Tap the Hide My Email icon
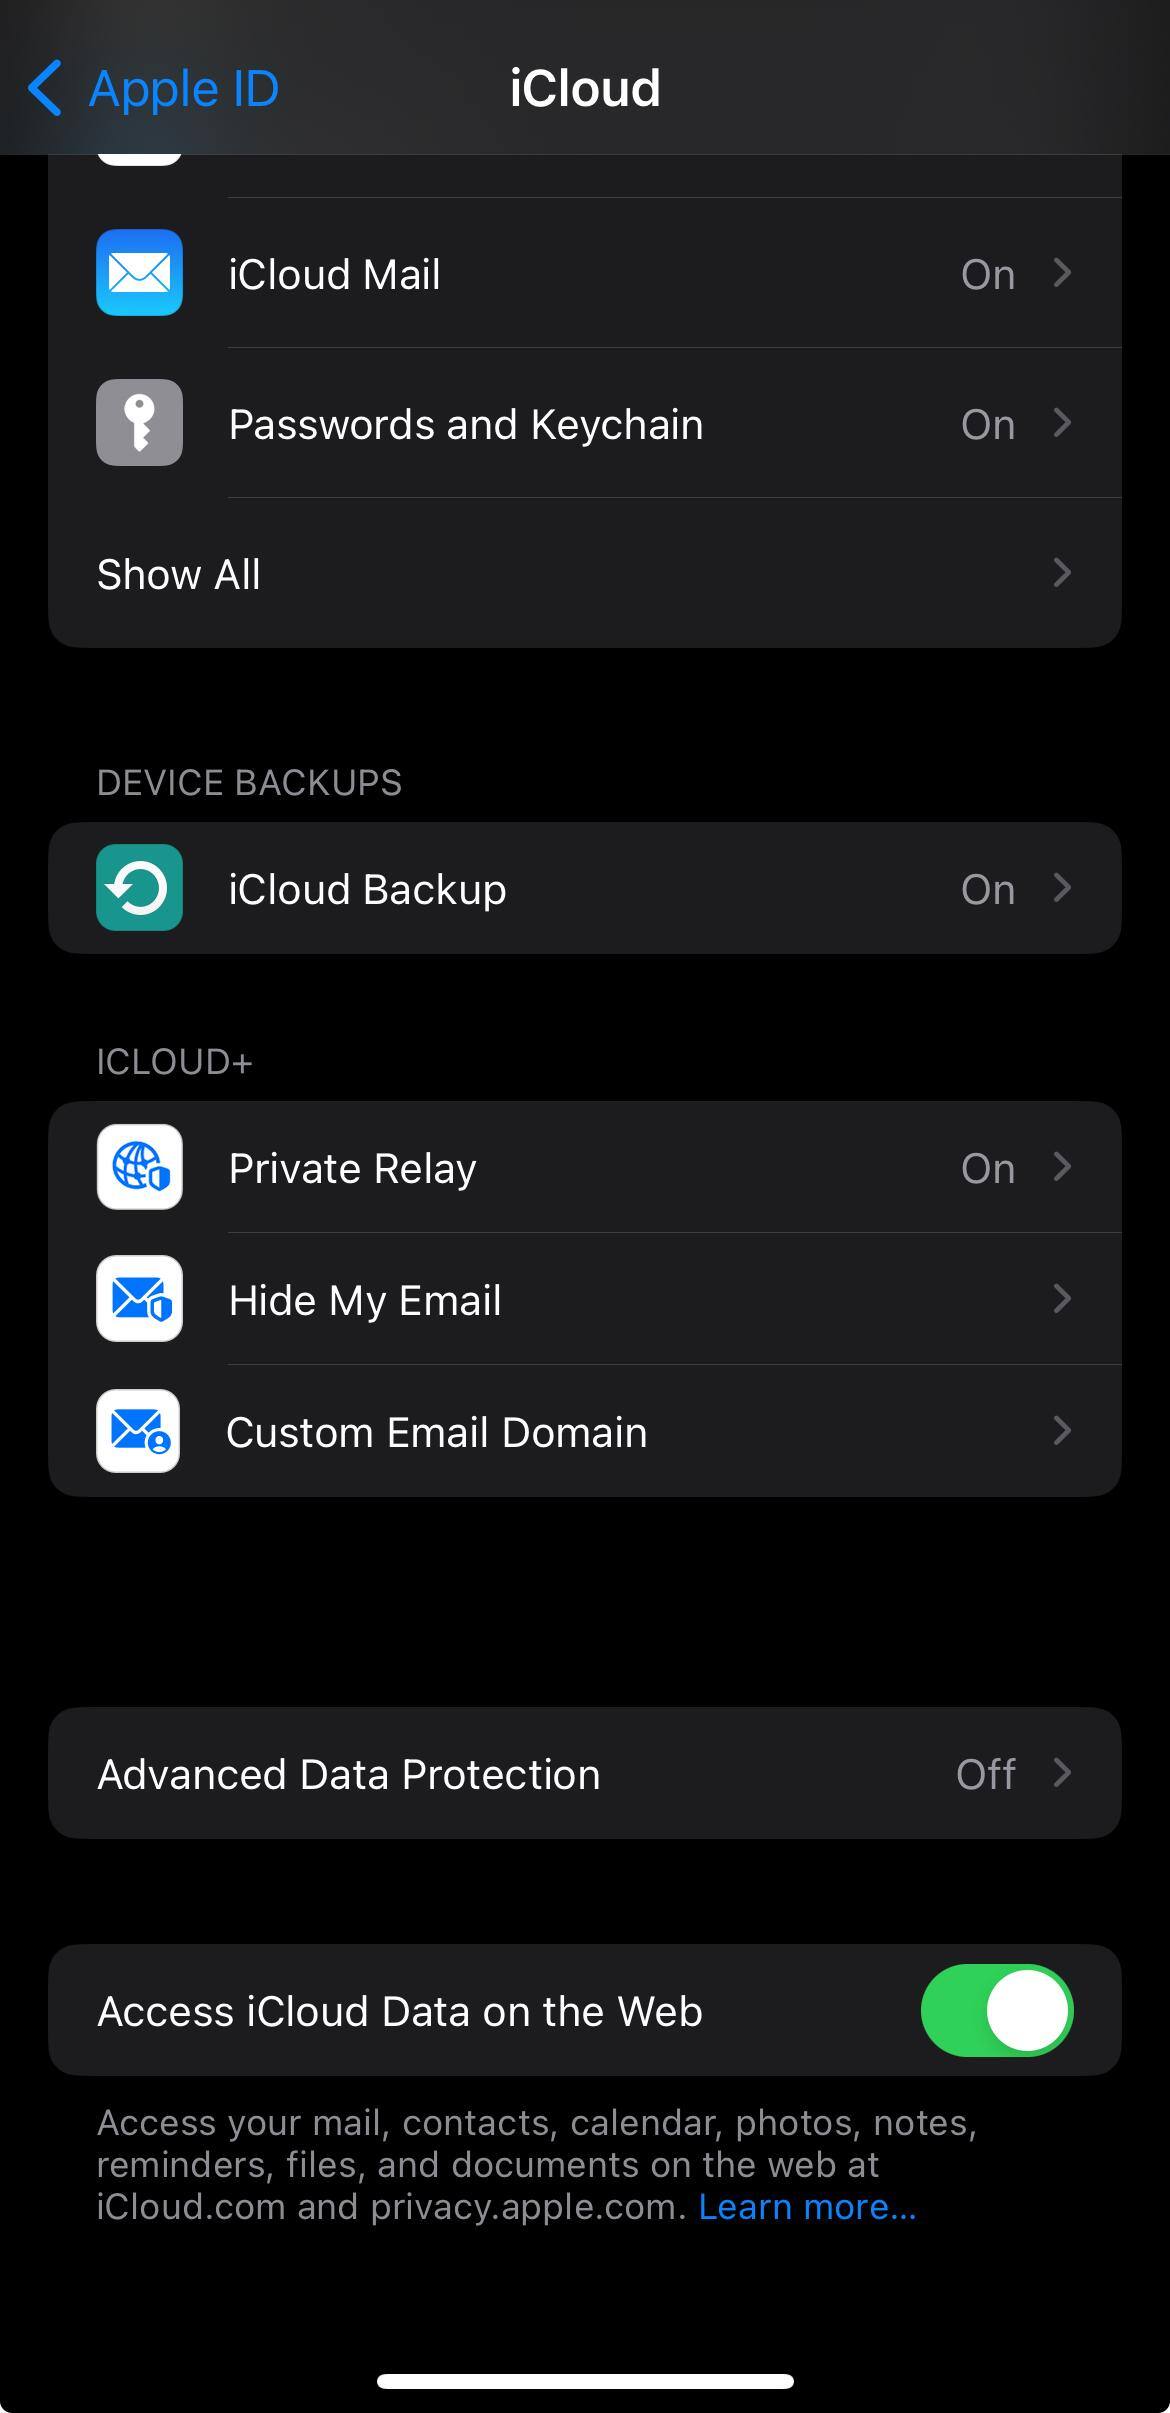1170x2413 pixels. click(139, 1299)
